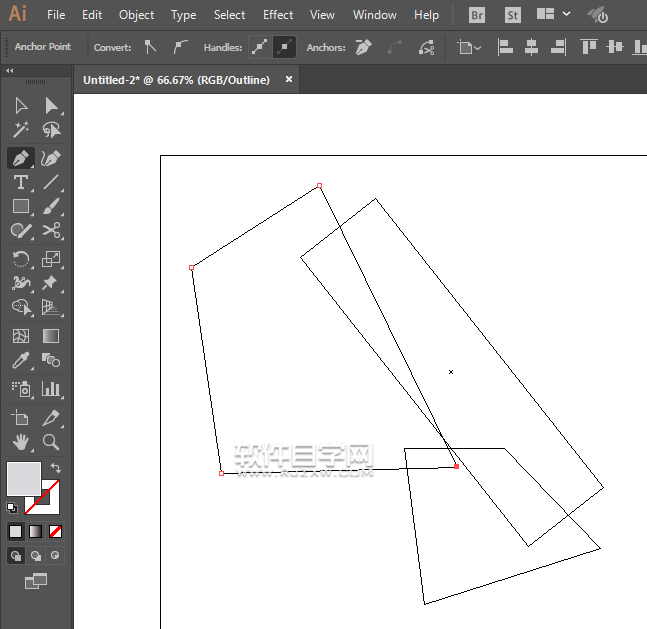Open the Object menu
Viewport: 647px width, 629px height.
pyautogui.click(x=136, y=15)
